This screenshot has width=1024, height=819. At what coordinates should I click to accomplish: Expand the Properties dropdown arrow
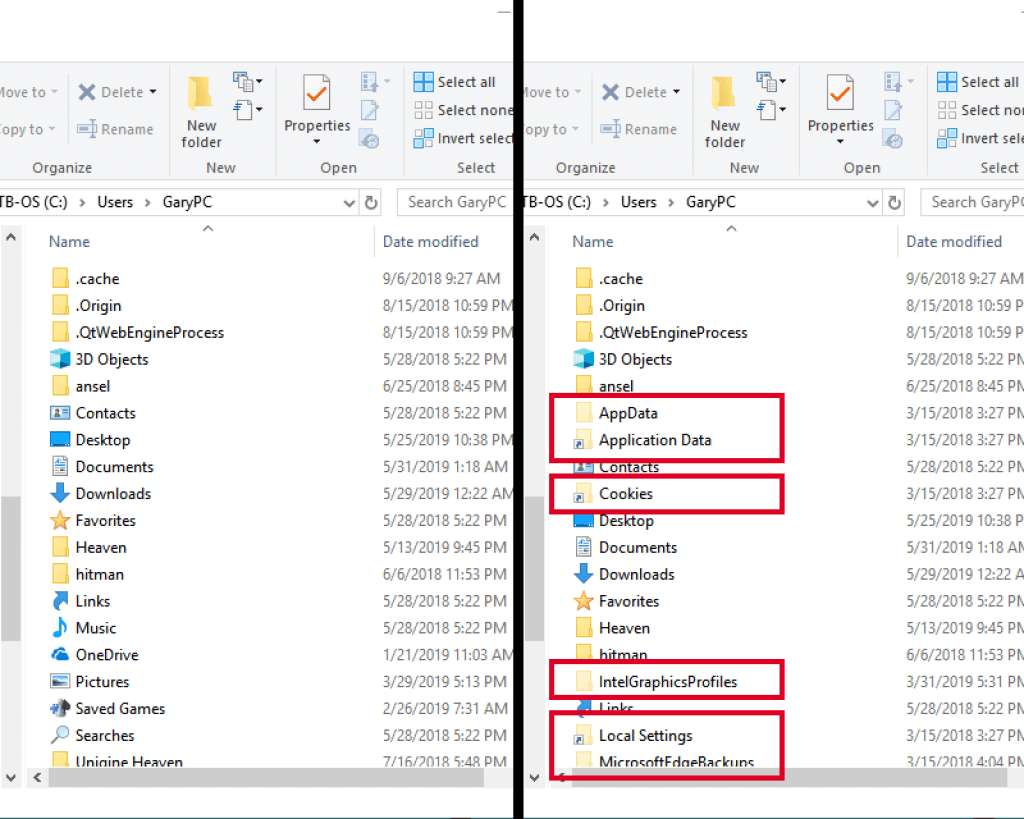coord(316,142)
